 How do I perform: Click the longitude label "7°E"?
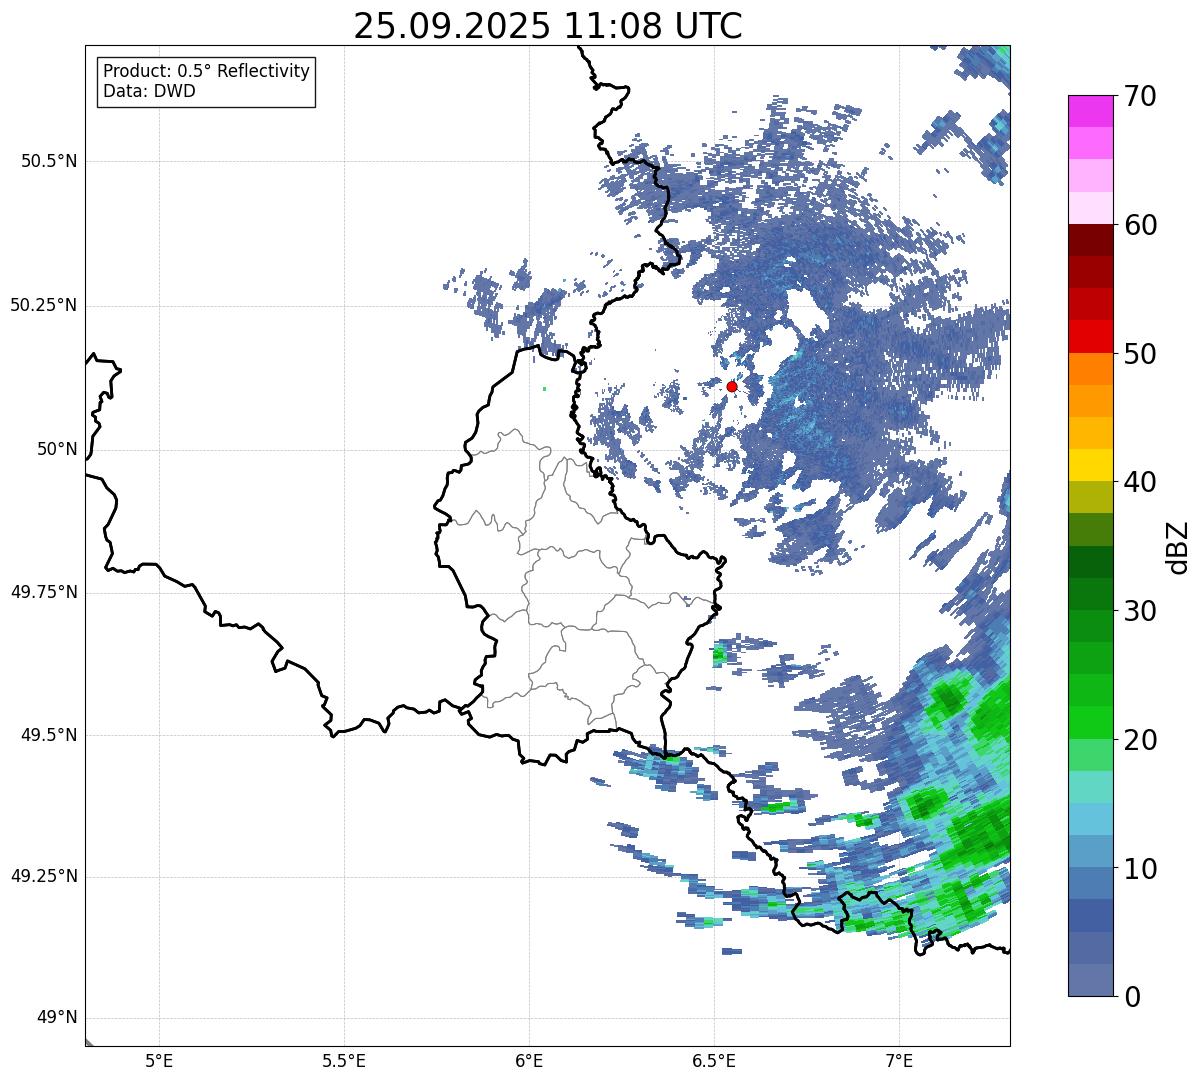pyautogui.click(x=899, y=1061)
